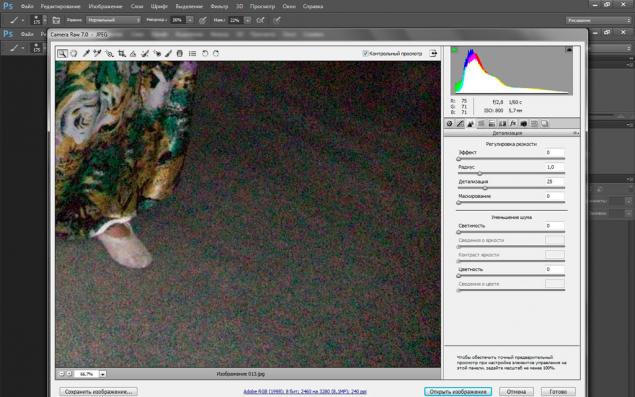Activate the Targeted Adjustment tool
This screenshot has height=397, width=635.
pos(109,53)
